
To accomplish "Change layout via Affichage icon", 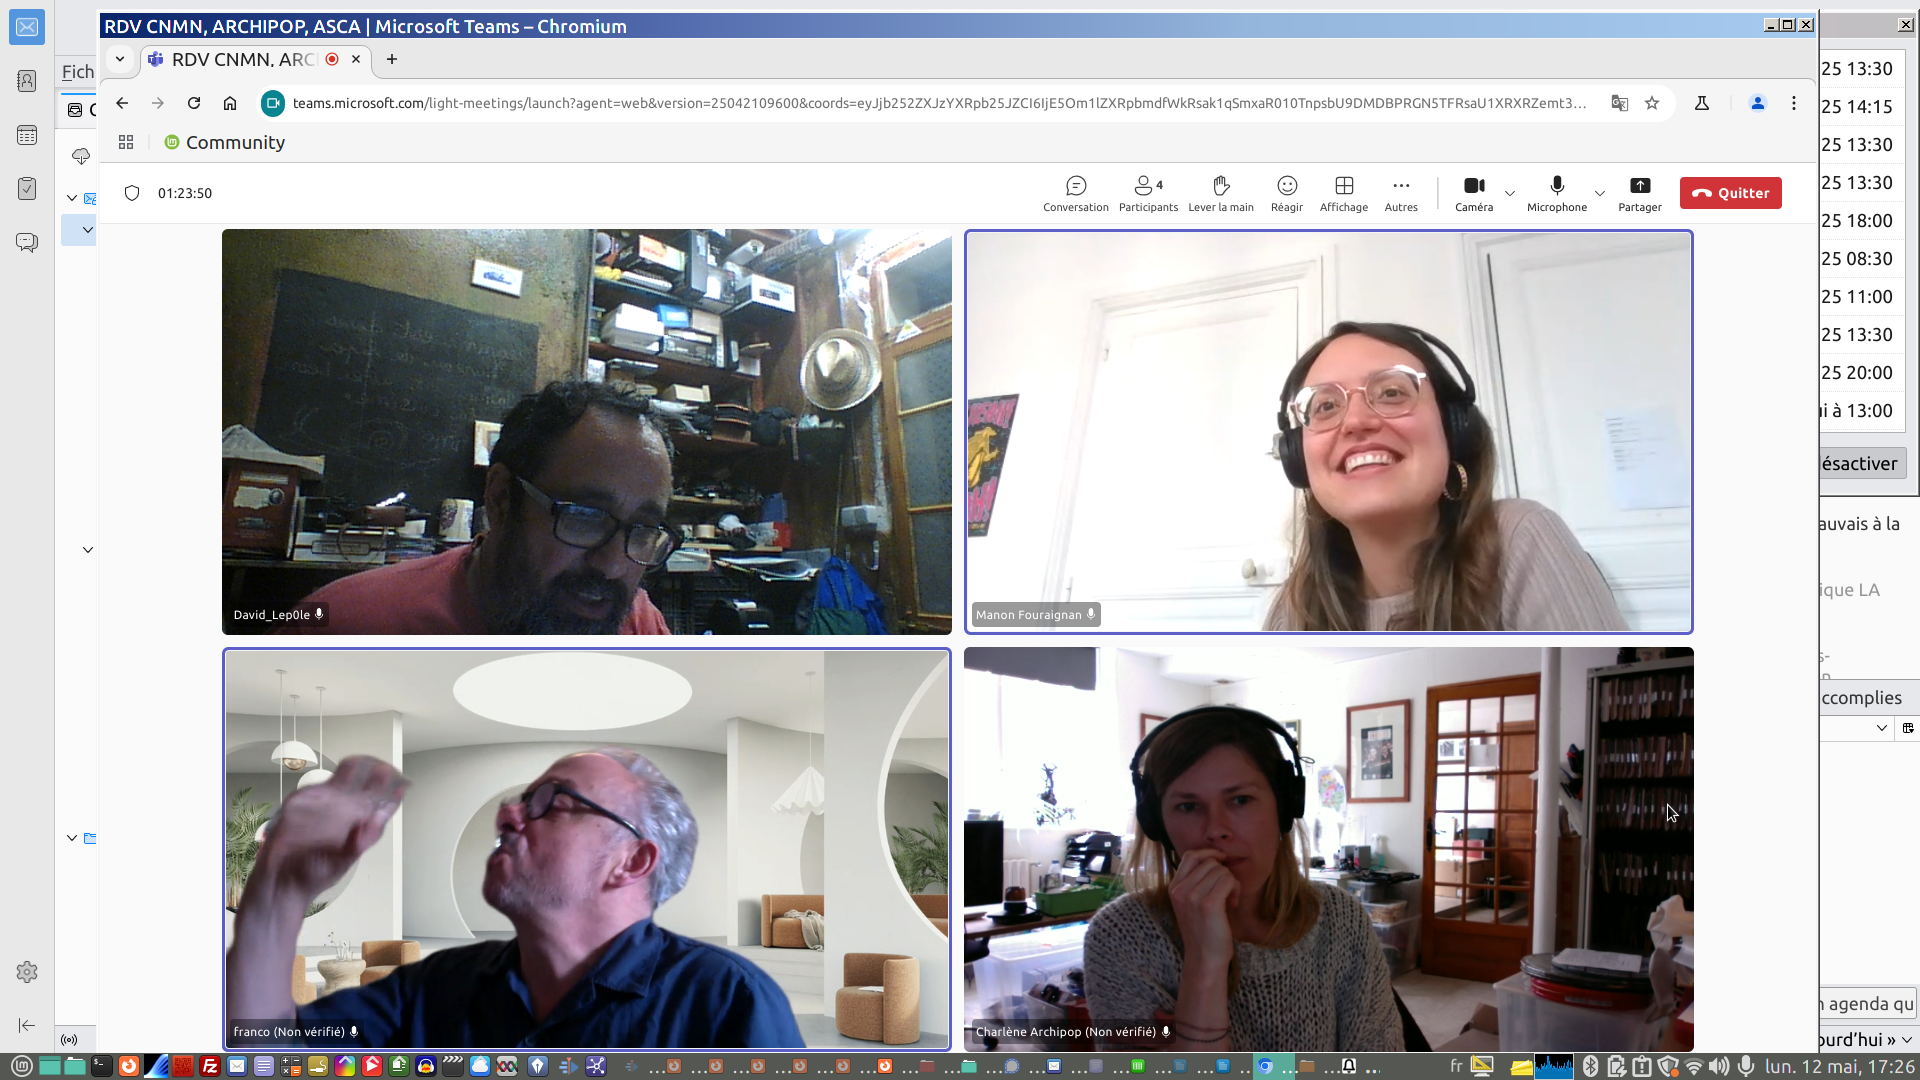I will [1343, 193].
